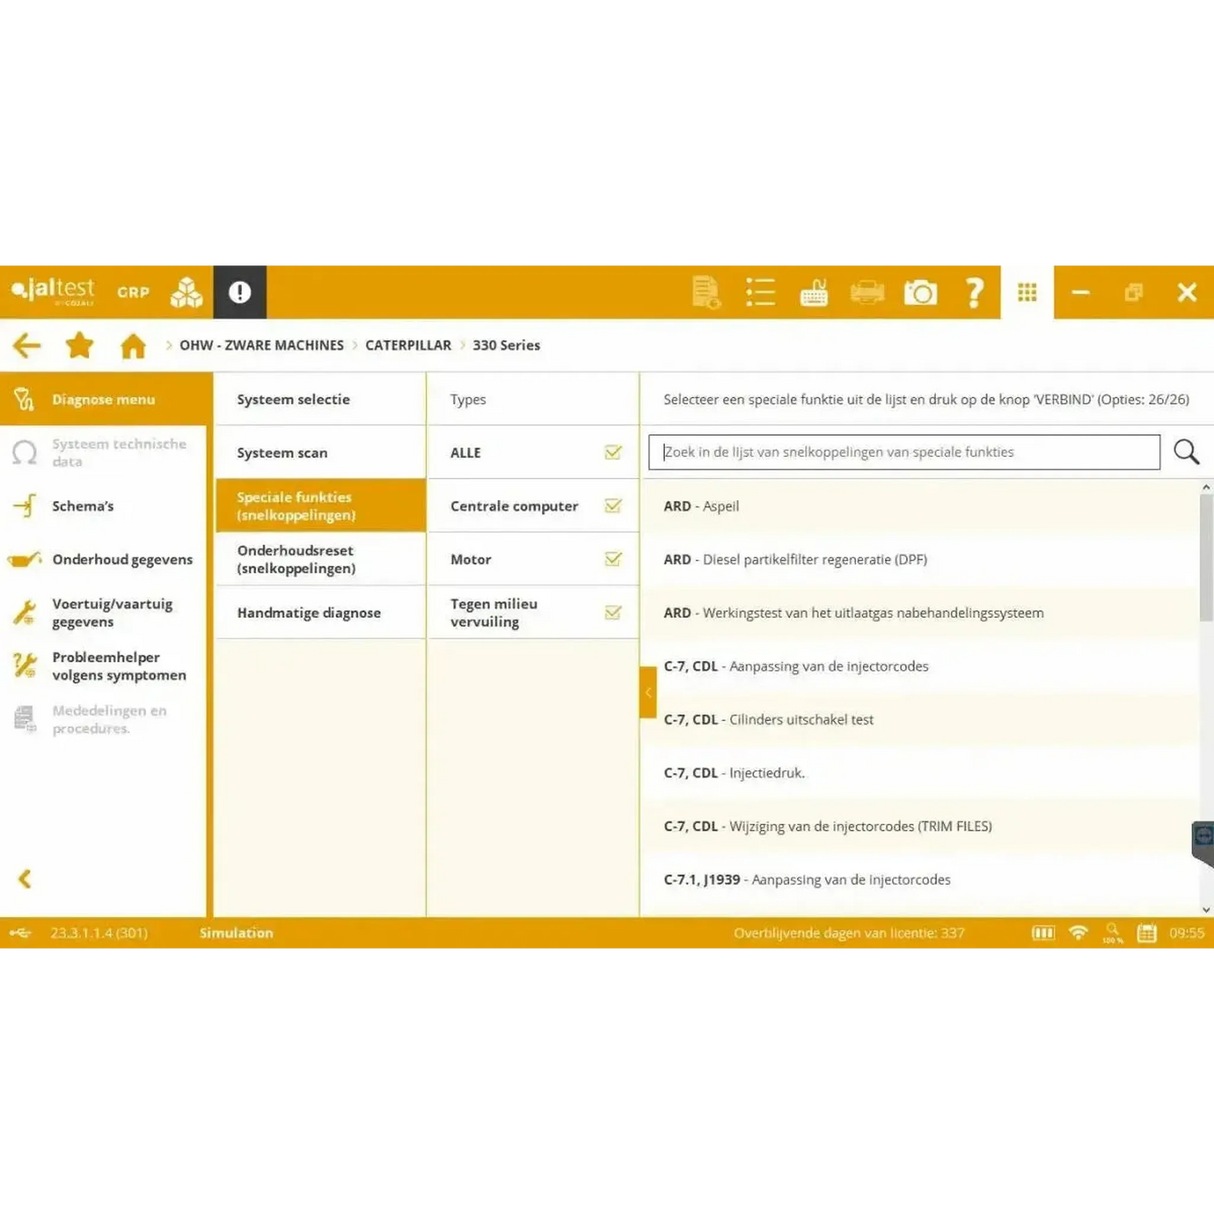
Task: Click the Jaltest logo
Action: tap(53, 292)
